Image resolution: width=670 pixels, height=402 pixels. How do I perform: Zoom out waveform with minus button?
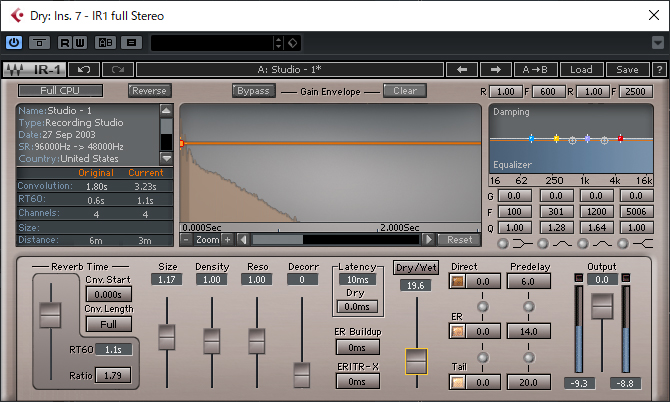click(186, 240)
